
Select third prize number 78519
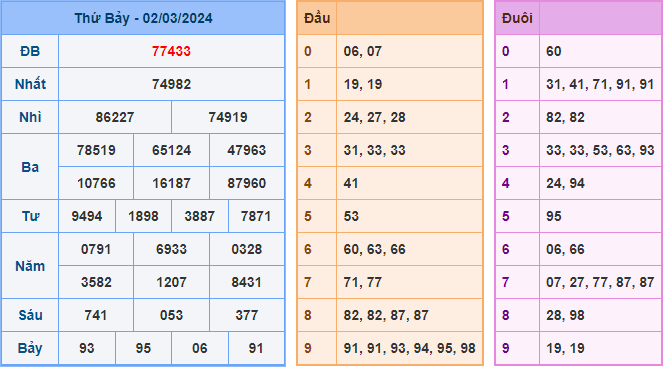point(96,150)
